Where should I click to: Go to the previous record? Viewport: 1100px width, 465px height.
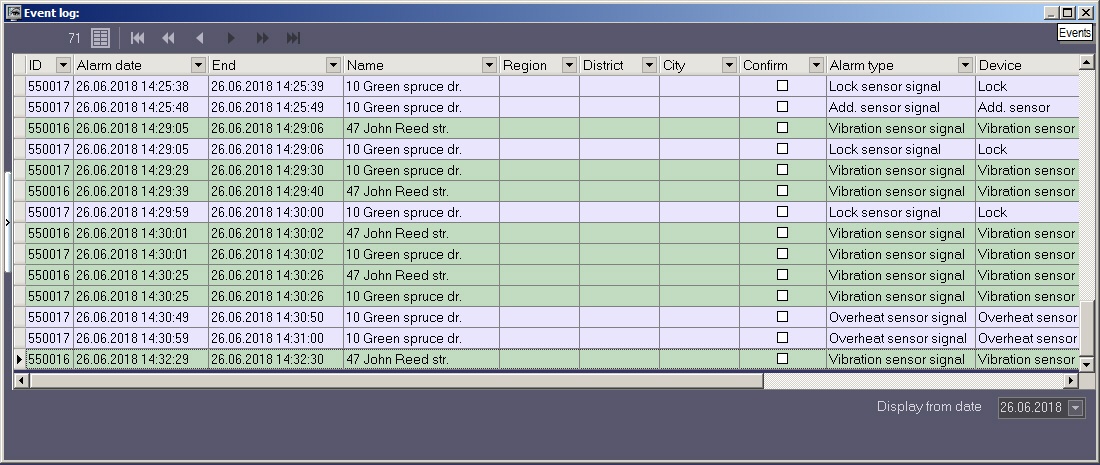(199, 38)
